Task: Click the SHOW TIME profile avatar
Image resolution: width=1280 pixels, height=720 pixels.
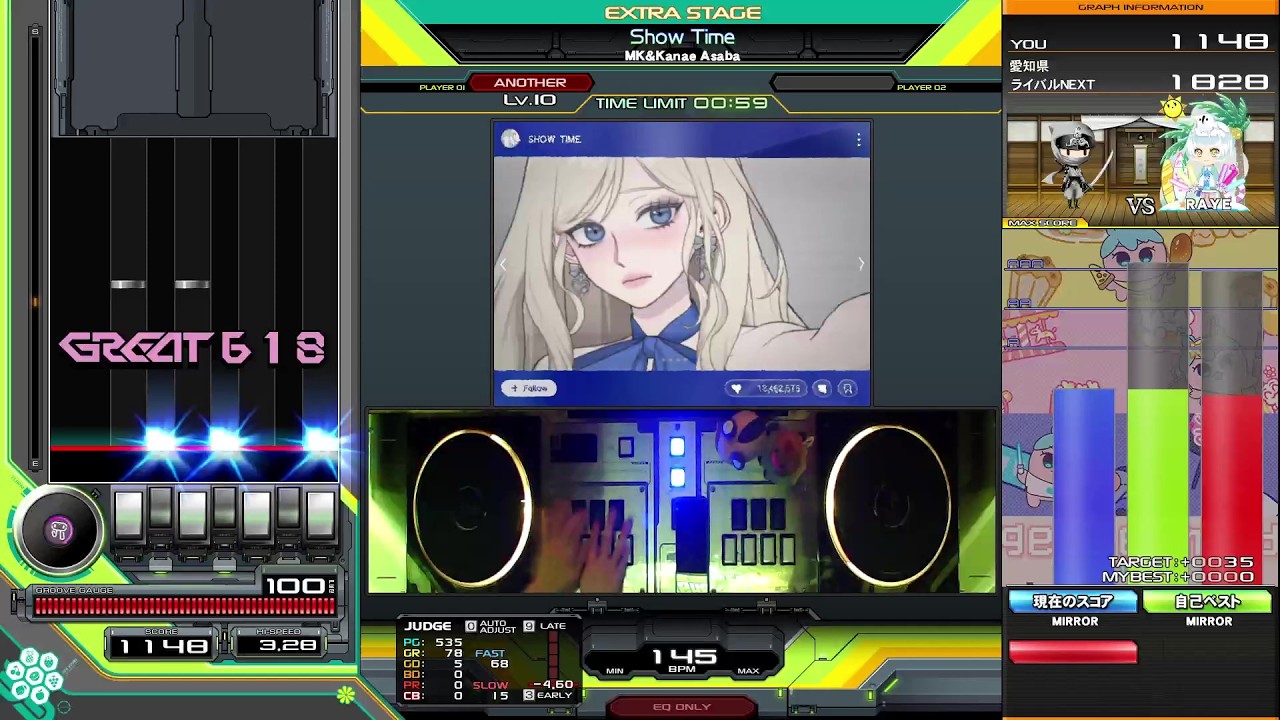Action: coord(511,139)
